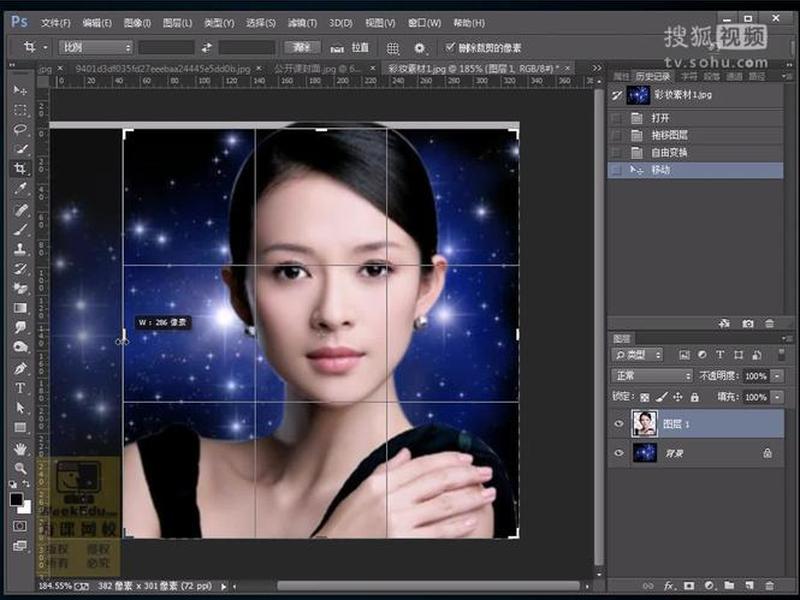The width and height of the screenshot is (800, 600).
Task: Add a layer style (fx)
Action: tap(669, 586)
